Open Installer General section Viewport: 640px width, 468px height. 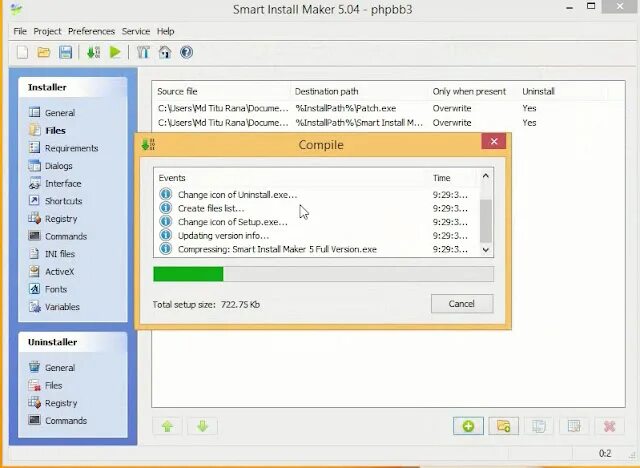tap(52, 113)
